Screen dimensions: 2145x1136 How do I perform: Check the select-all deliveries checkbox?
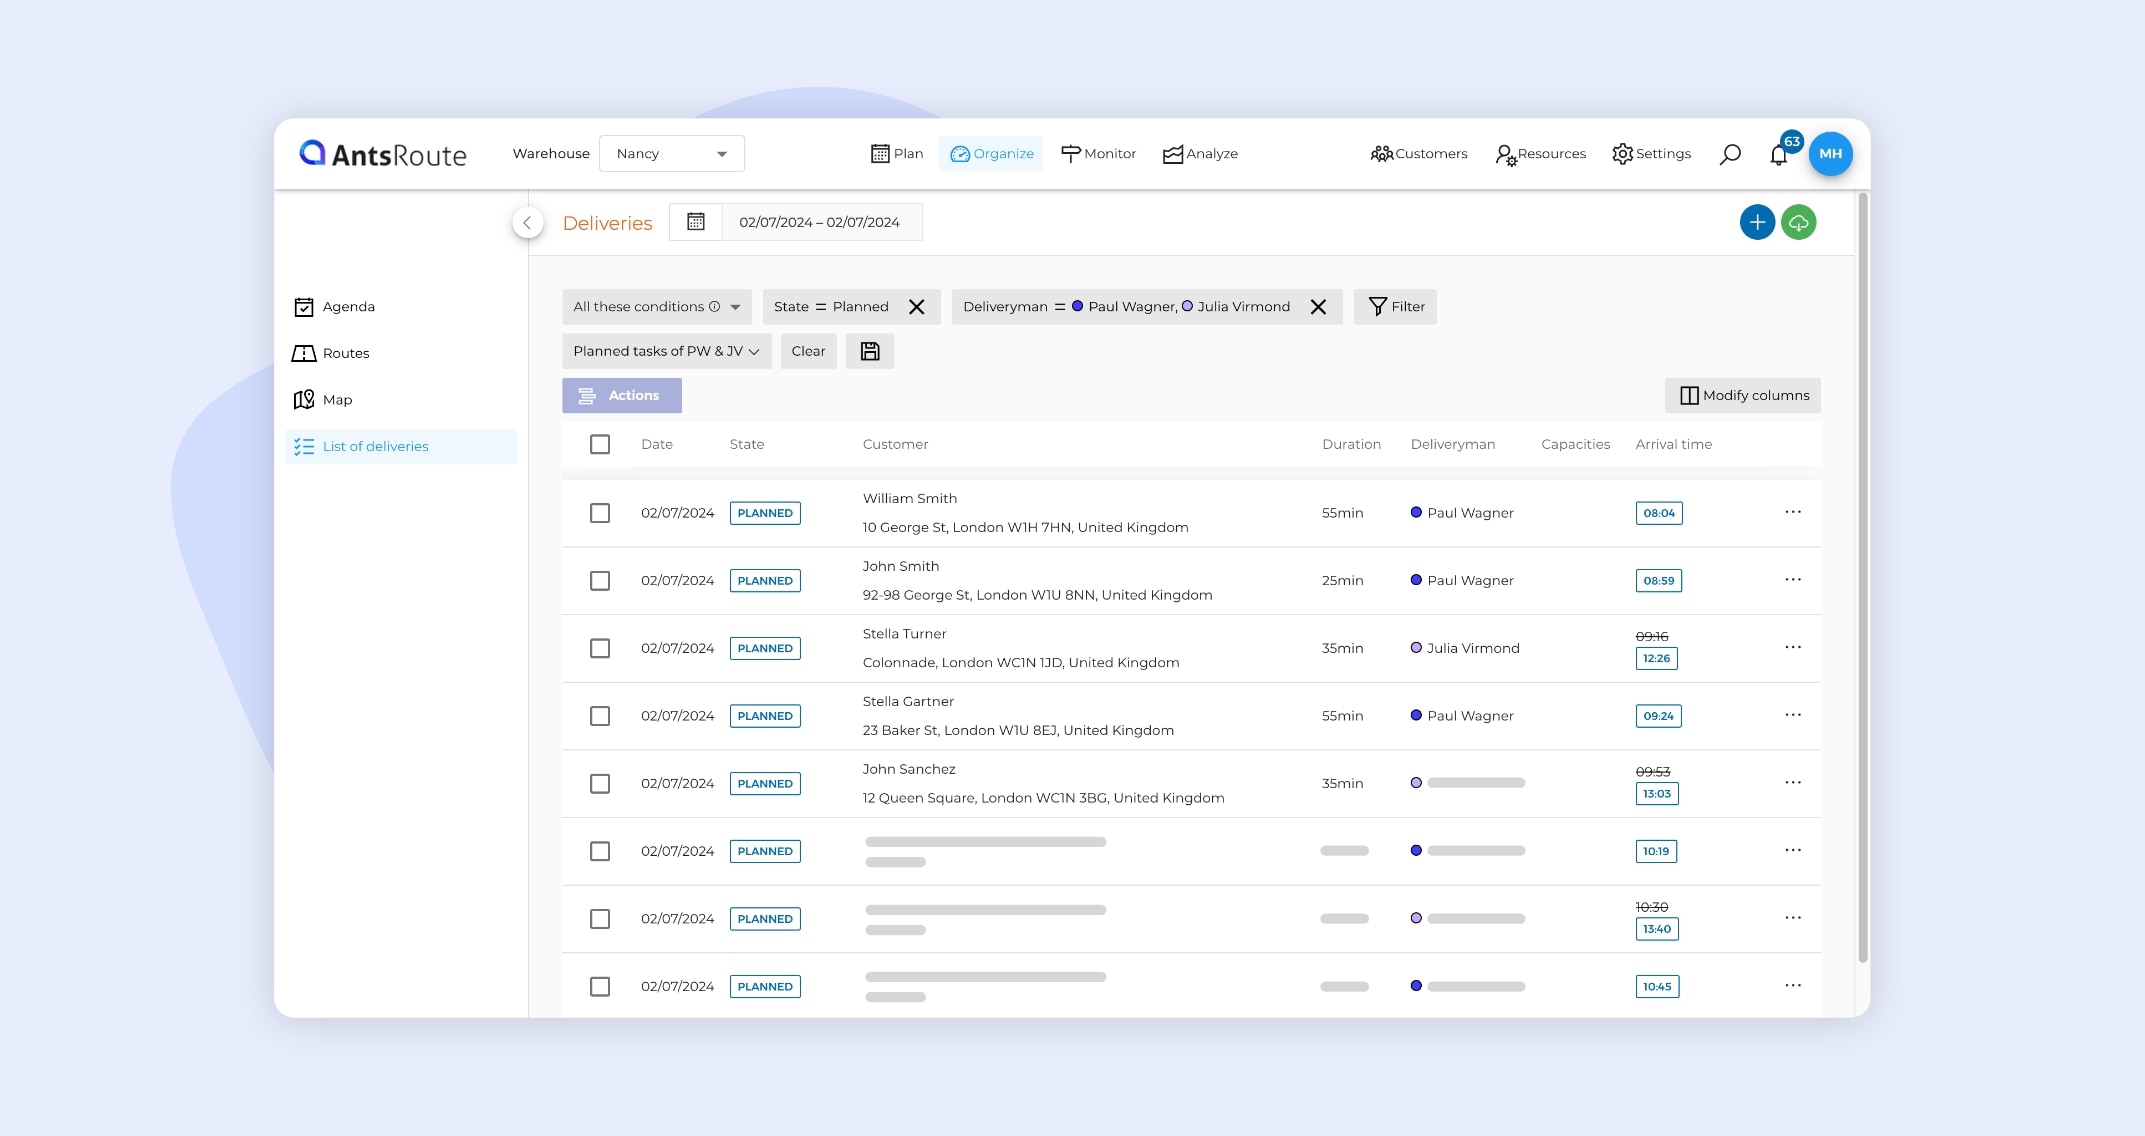(x=600, y=444)
